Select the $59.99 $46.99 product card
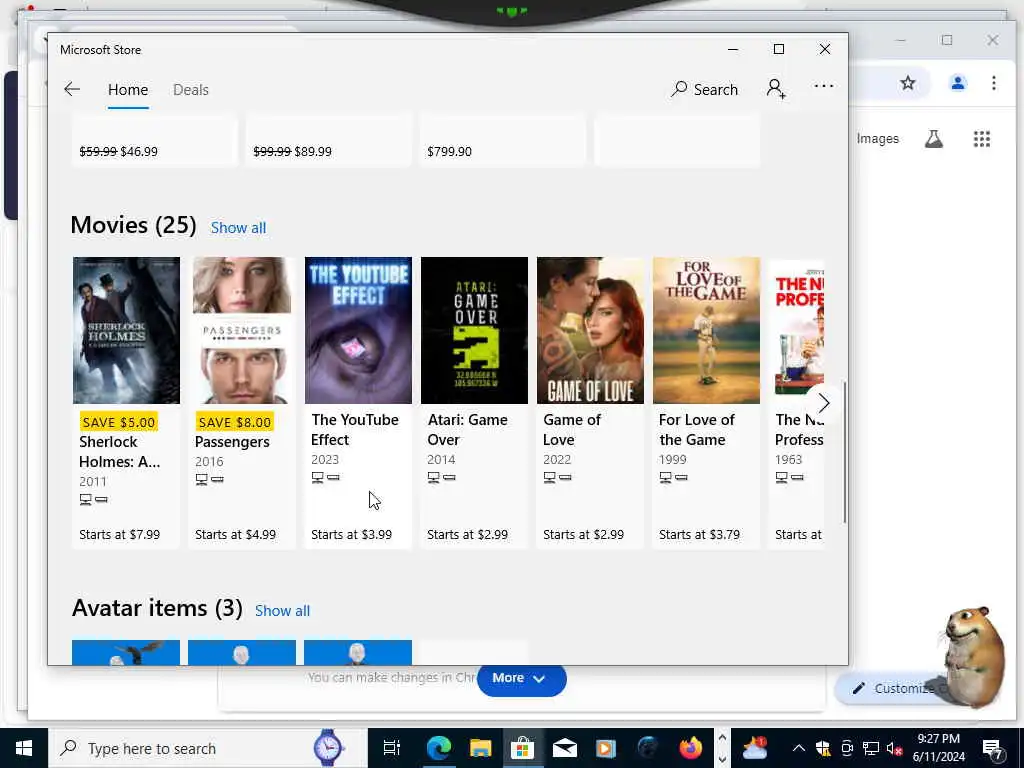This screenshot has height=768, width=1024. [154, 141]
